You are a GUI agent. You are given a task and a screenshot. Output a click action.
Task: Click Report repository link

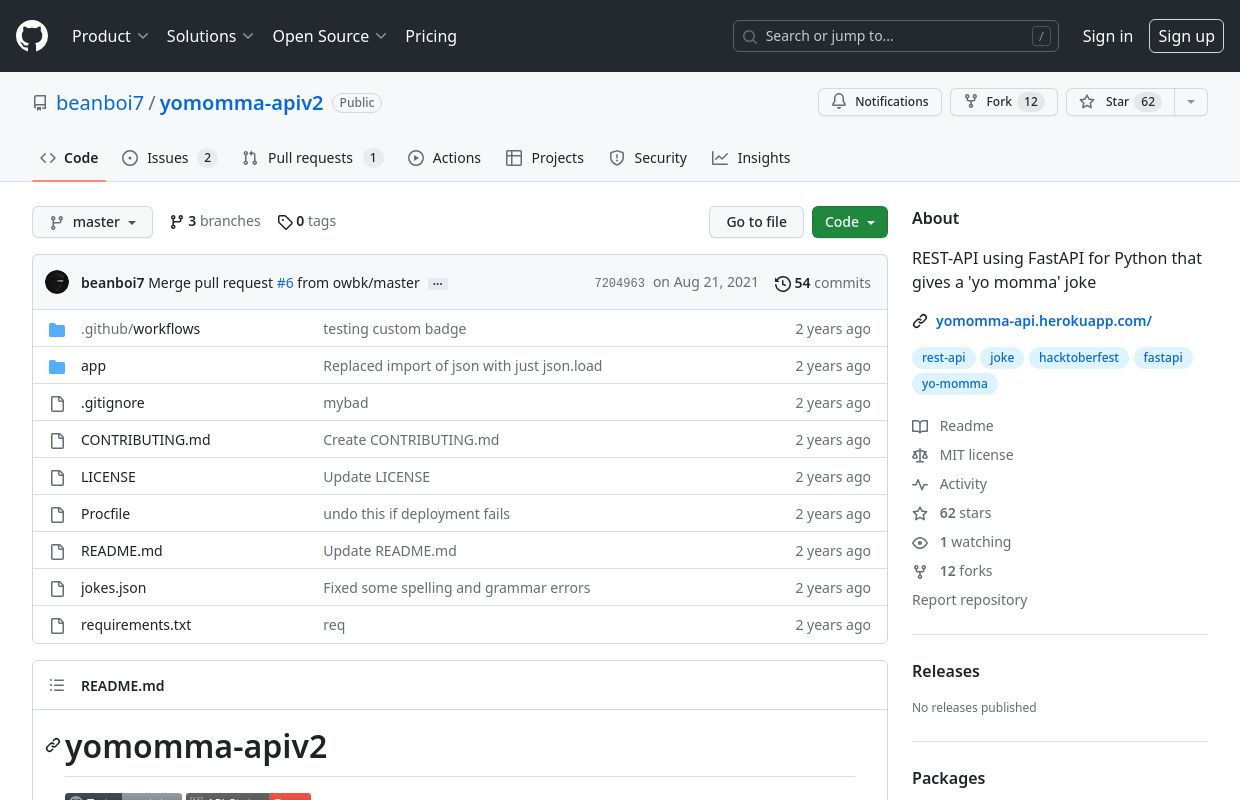[x=970, y=600]
